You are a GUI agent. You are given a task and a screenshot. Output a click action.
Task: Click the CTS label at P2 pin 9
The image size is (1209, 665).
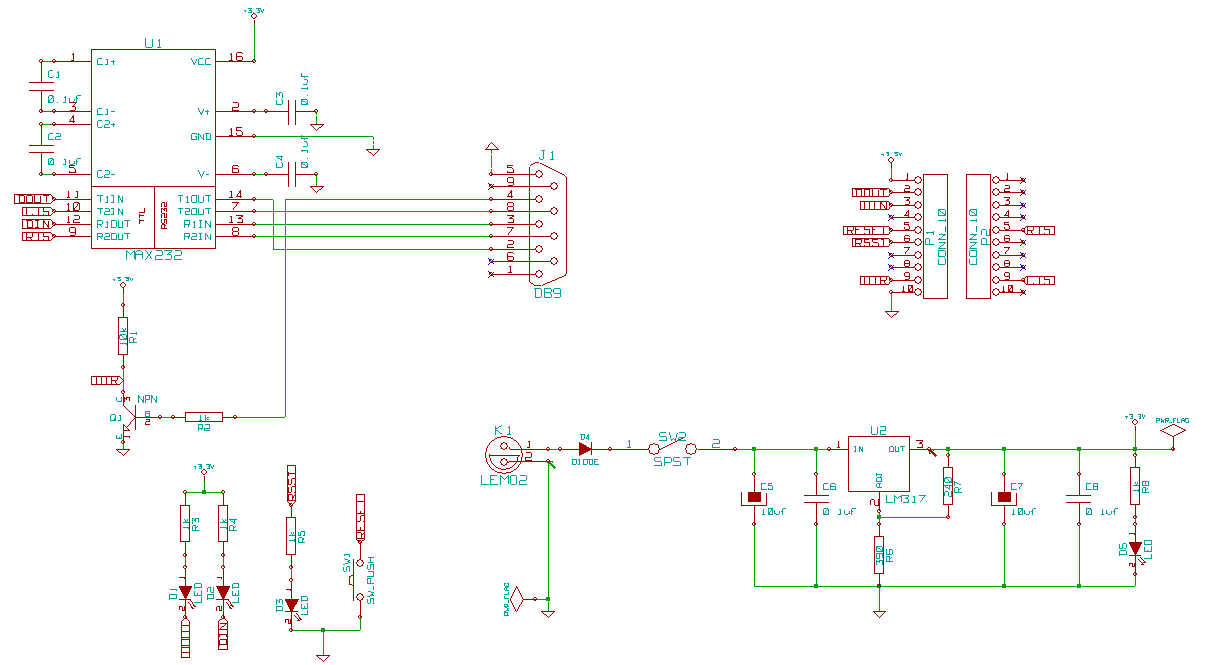1041,280
